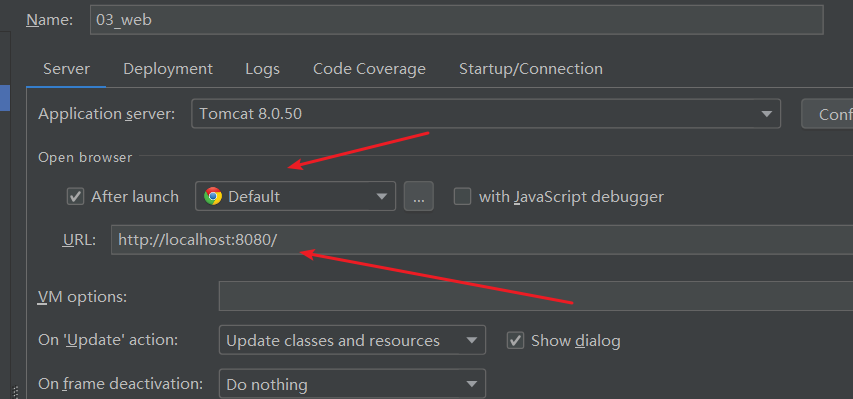Switch to the Deployment tab
Screen dimensions: 853x399
point(168,69)
